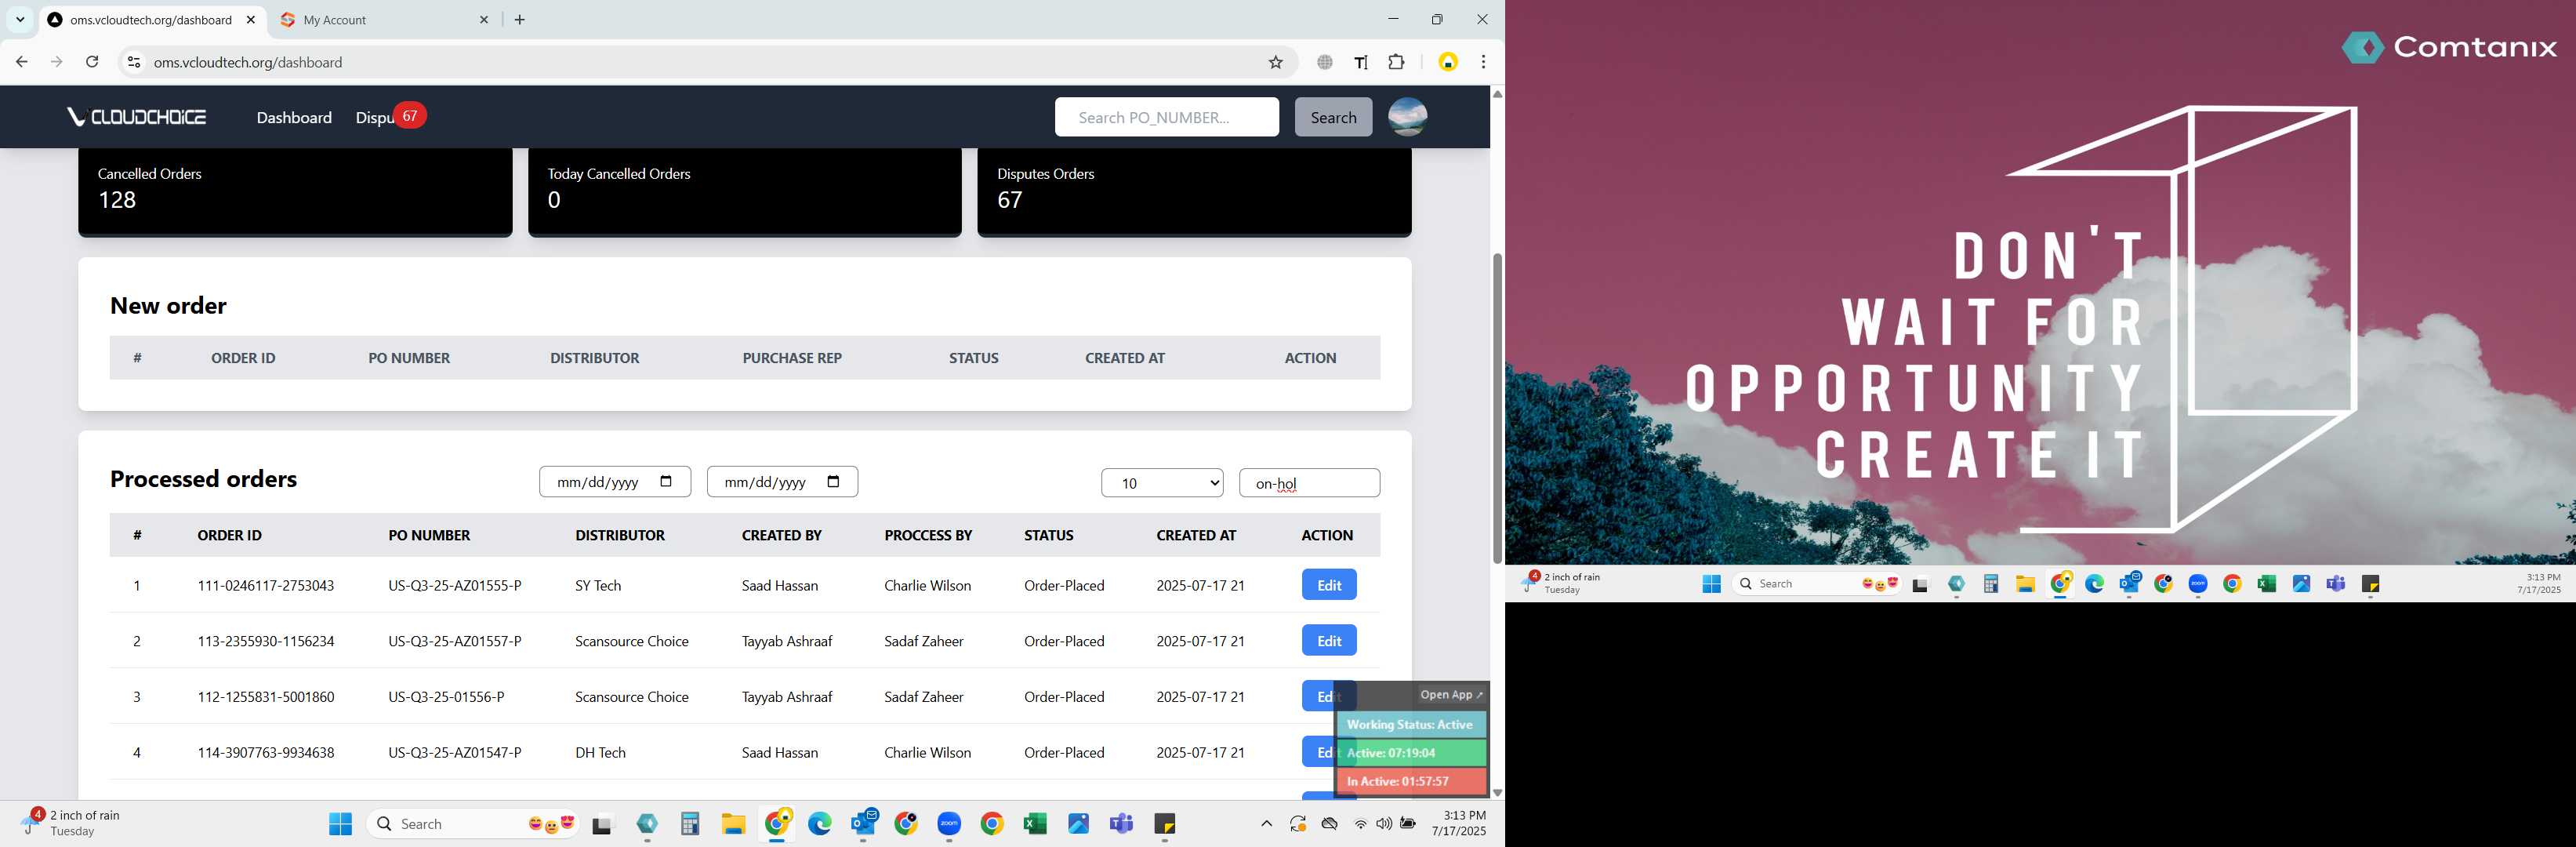Open Excel in taskbar below the browser
Viewport: 2576px width, 847px height.
pyautogui.click(x=1035, y=824)
